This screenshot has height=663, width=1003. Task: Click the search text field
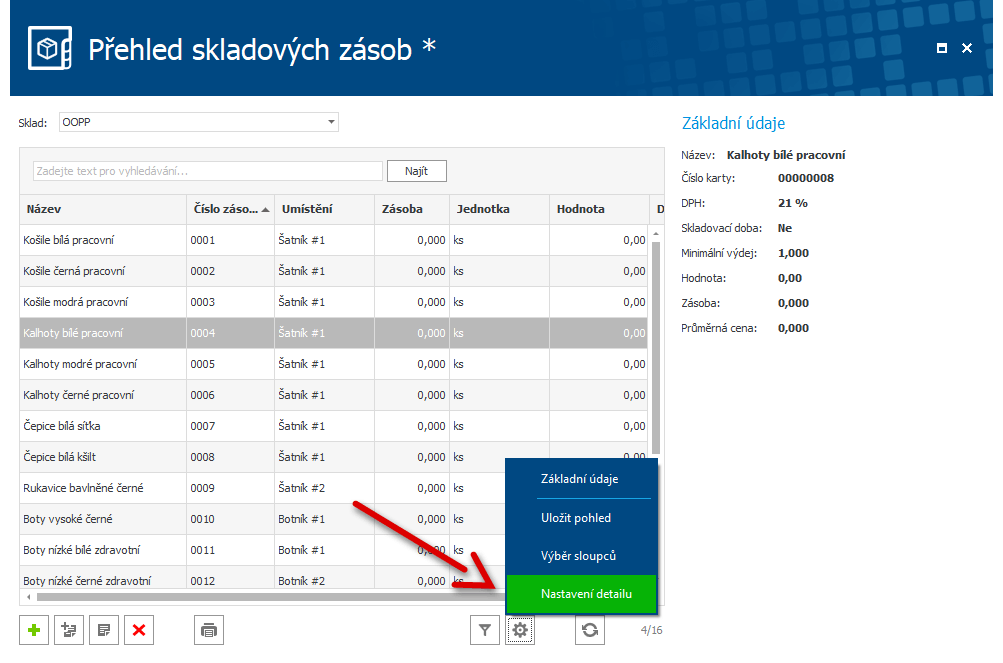(208, 171)
